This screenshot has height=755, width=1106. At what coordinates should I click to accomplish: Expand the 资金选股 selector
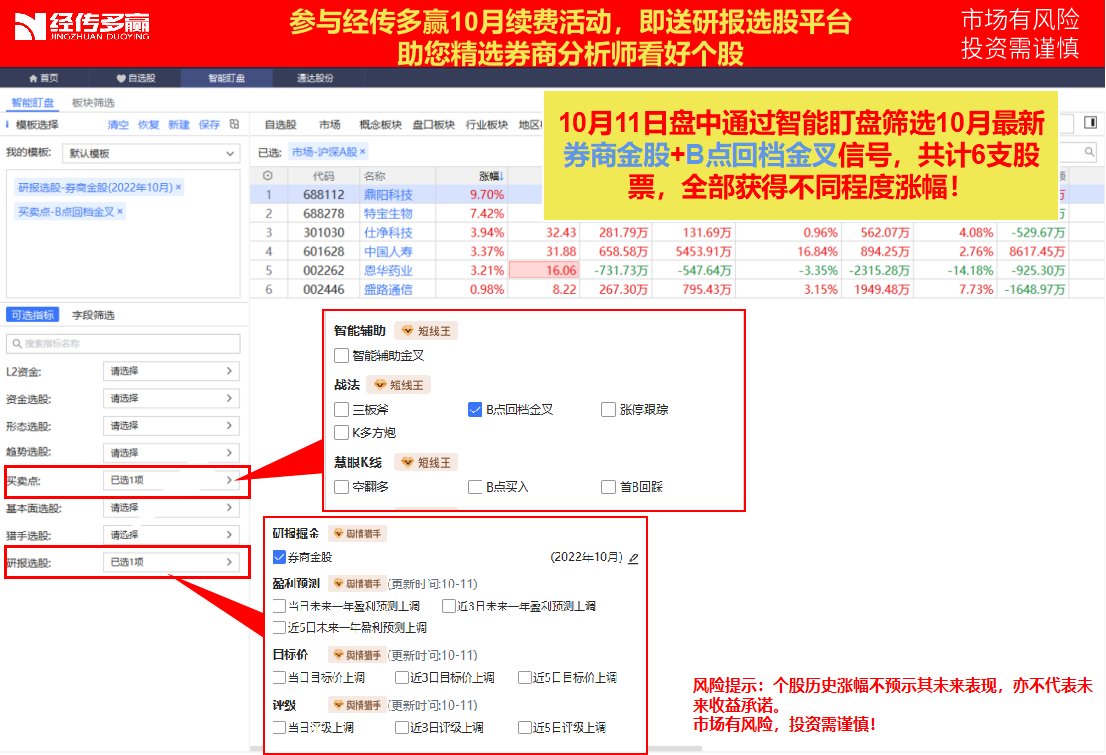[x=171, y=399]
